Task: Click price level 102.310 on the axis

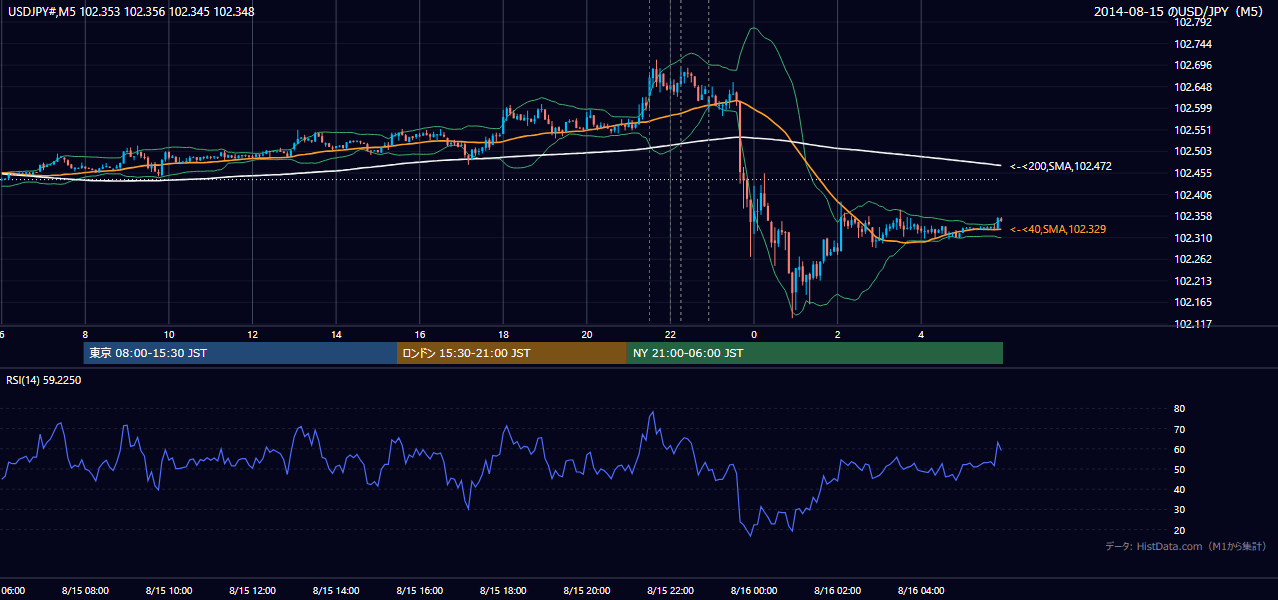Action: click(1193, 238)
